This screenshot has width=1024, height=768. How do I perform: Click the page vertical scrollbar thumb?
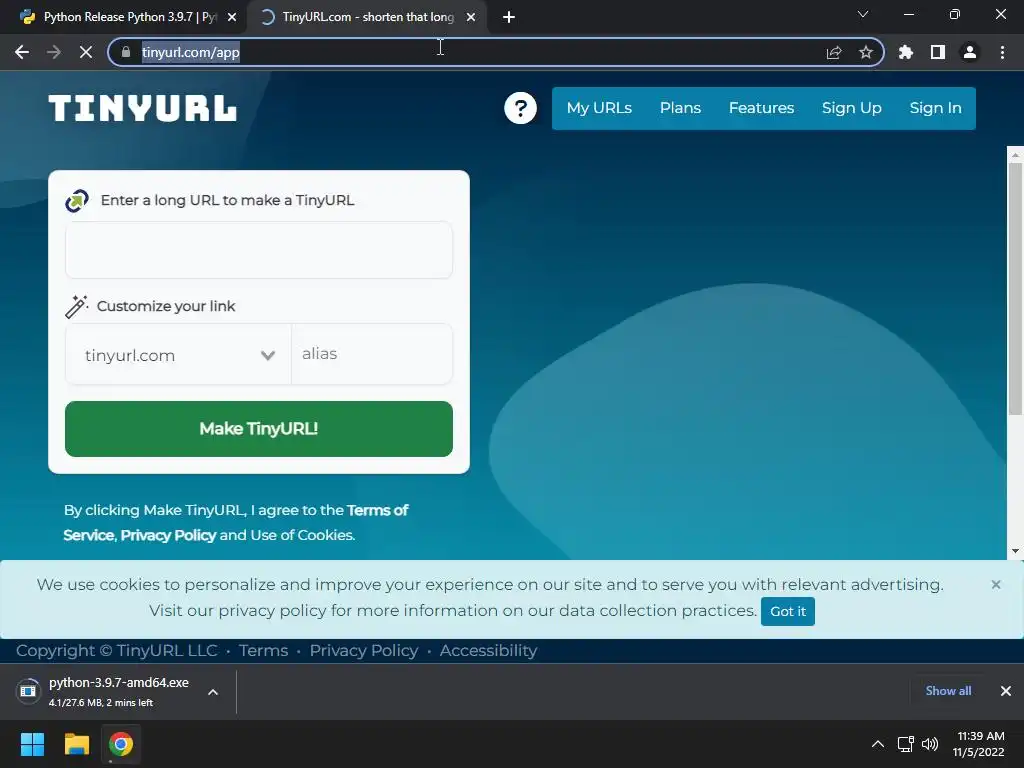click(1015, 288)
